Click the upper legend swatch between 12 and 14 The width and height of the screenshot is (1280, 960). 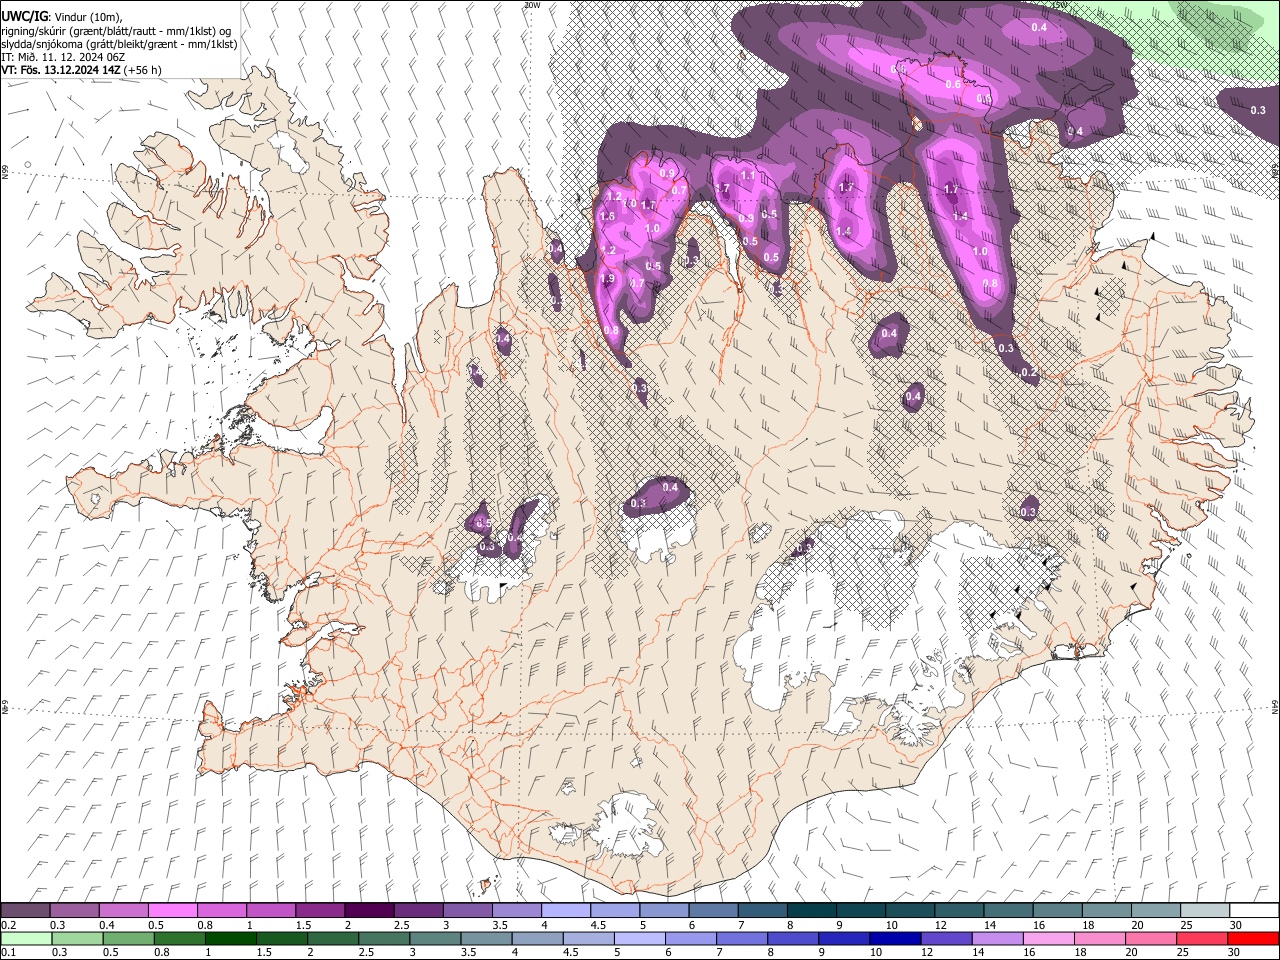point(959,911)
